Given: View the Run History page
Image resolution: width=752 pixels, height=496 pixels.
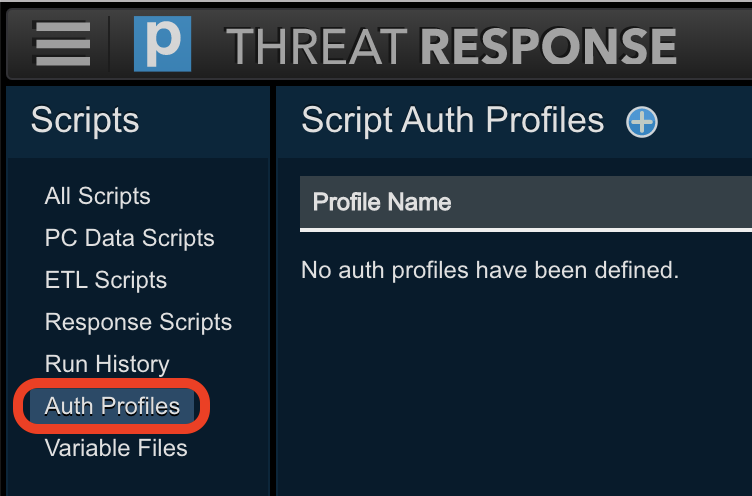Looking at the screenshot, I should (x=107, y=364).
